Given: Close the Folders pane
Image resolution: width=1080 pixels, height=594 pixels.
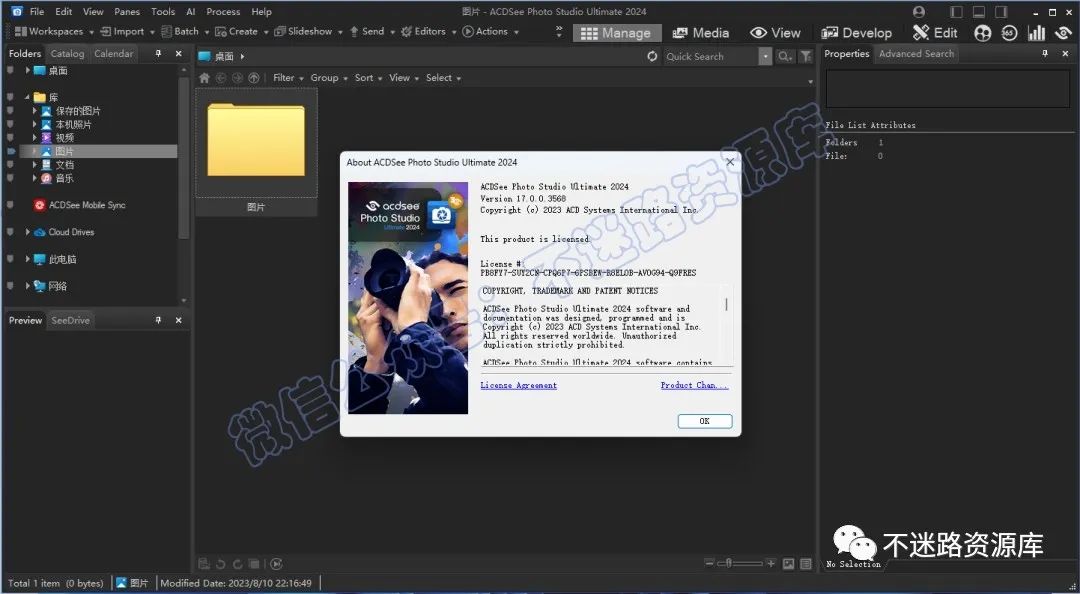Looking at the screenshot, I should (179, 53).
